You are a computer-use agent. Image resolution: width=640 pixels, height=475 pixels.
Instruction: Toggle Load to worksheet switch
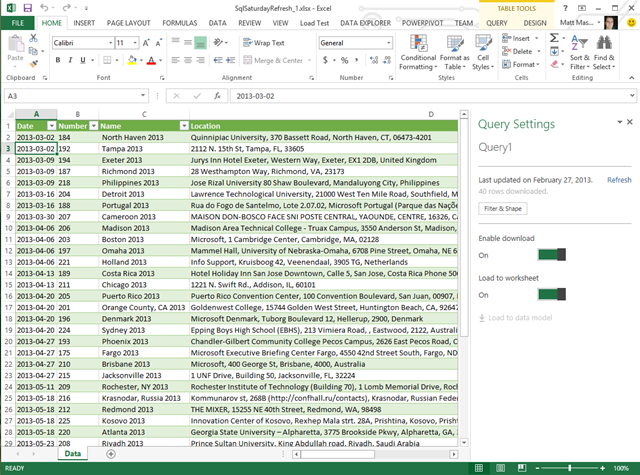tap(552, 294)
